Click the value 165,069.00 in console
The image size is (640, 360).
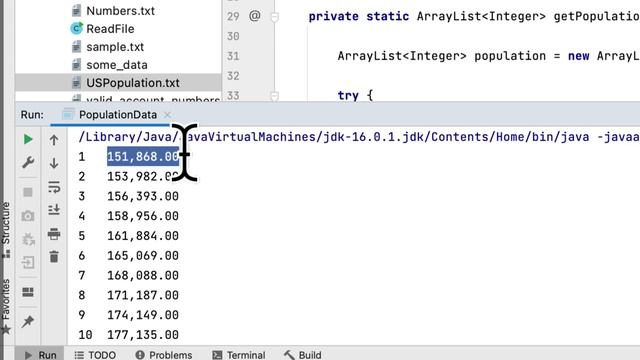143,256
